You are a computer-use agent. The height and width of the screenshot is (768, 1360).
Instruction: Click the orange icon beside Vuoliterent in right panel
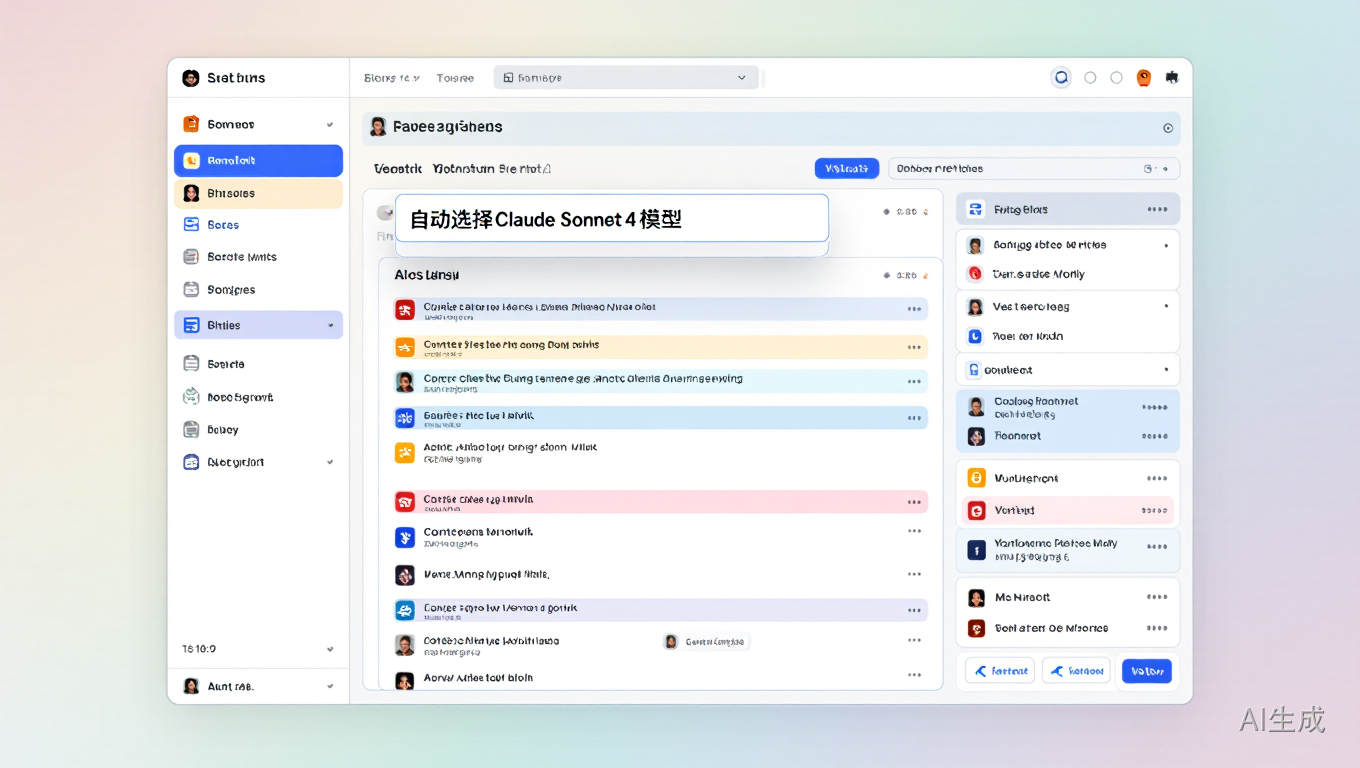(976, 478)
